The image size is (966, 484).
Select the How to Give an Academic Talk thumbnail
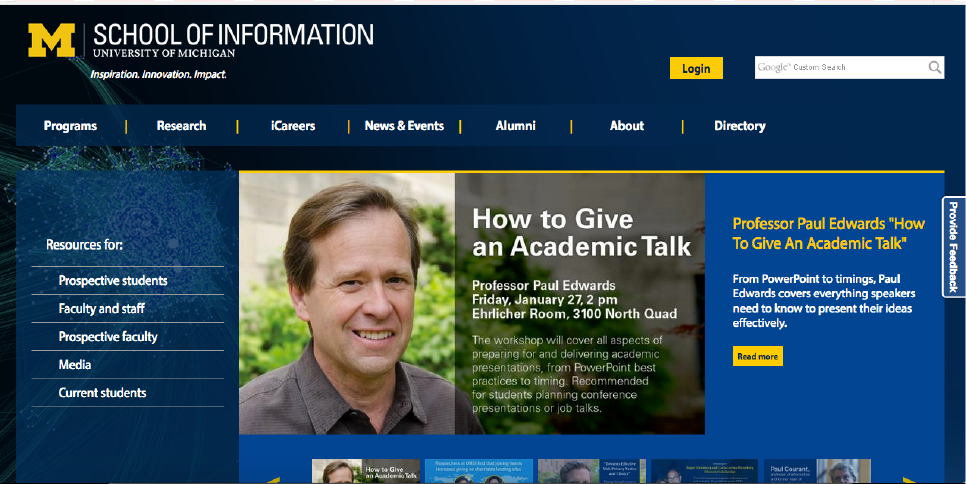click(x=366, y=471)
